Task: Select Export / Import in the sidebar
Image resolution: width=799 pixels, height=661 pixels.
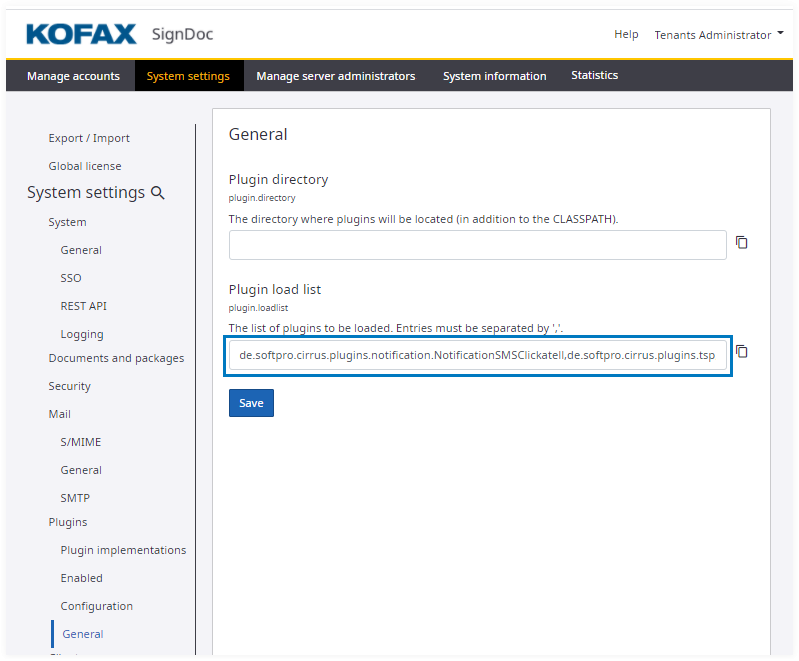Action: pyautogui.click(x=89, y=138)
